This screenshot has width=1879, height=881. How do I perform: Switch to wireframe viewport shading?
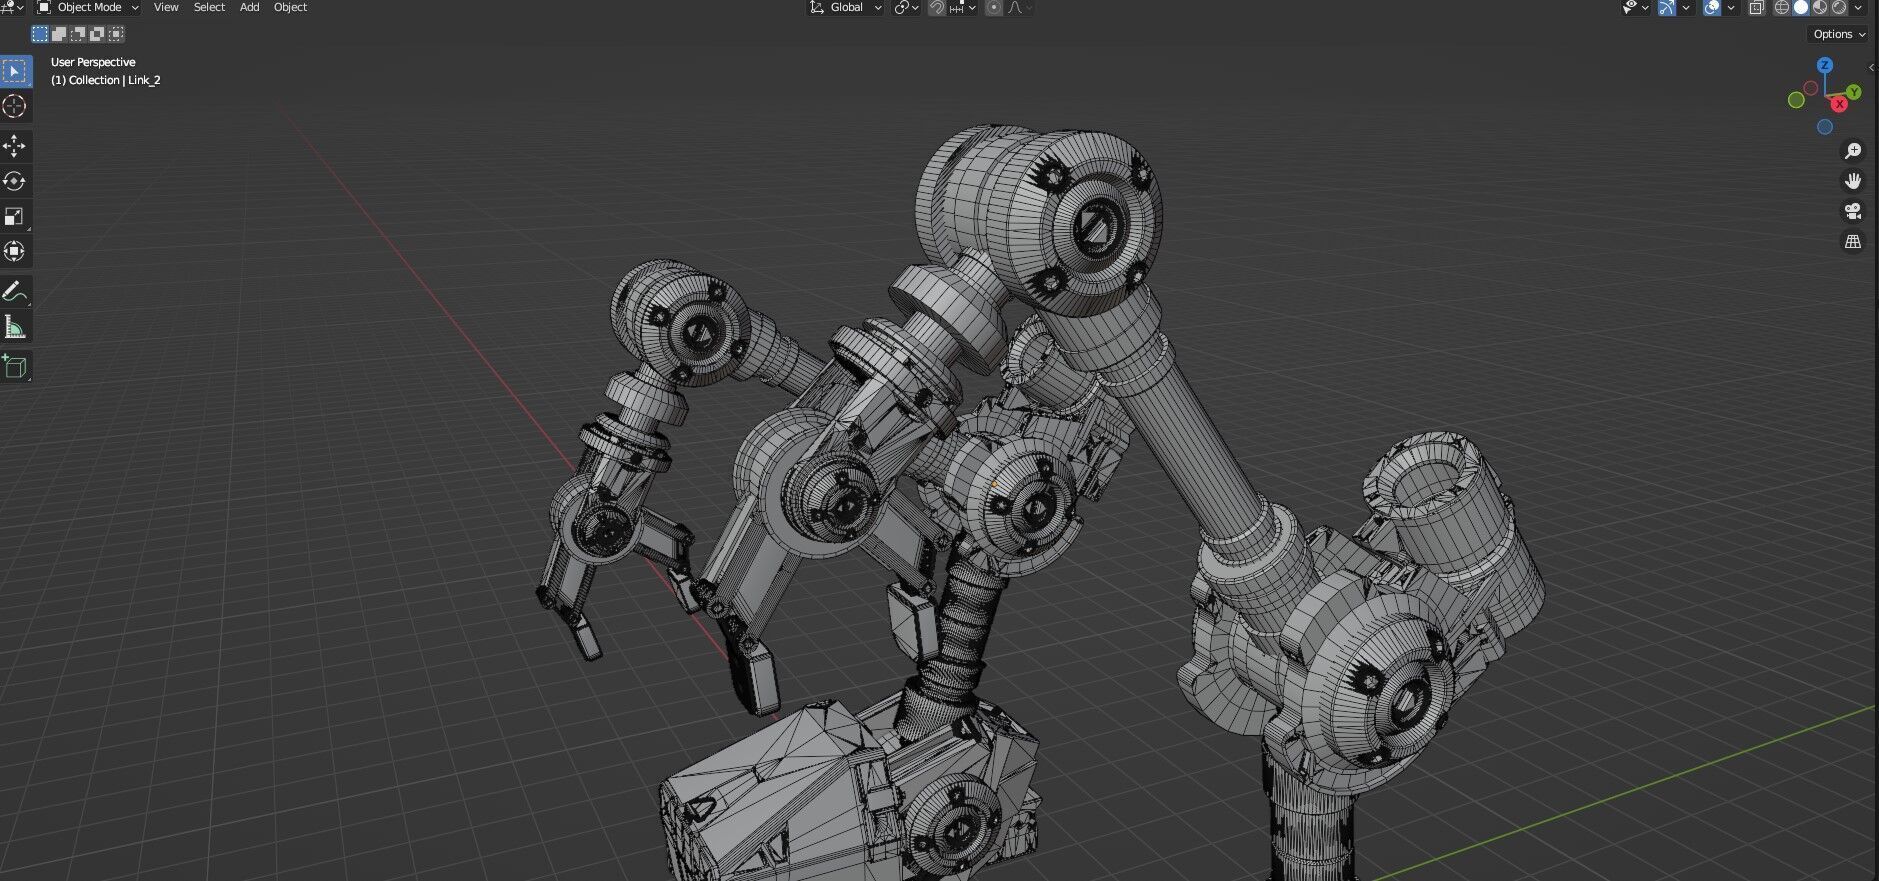(x=1782, y=7)
